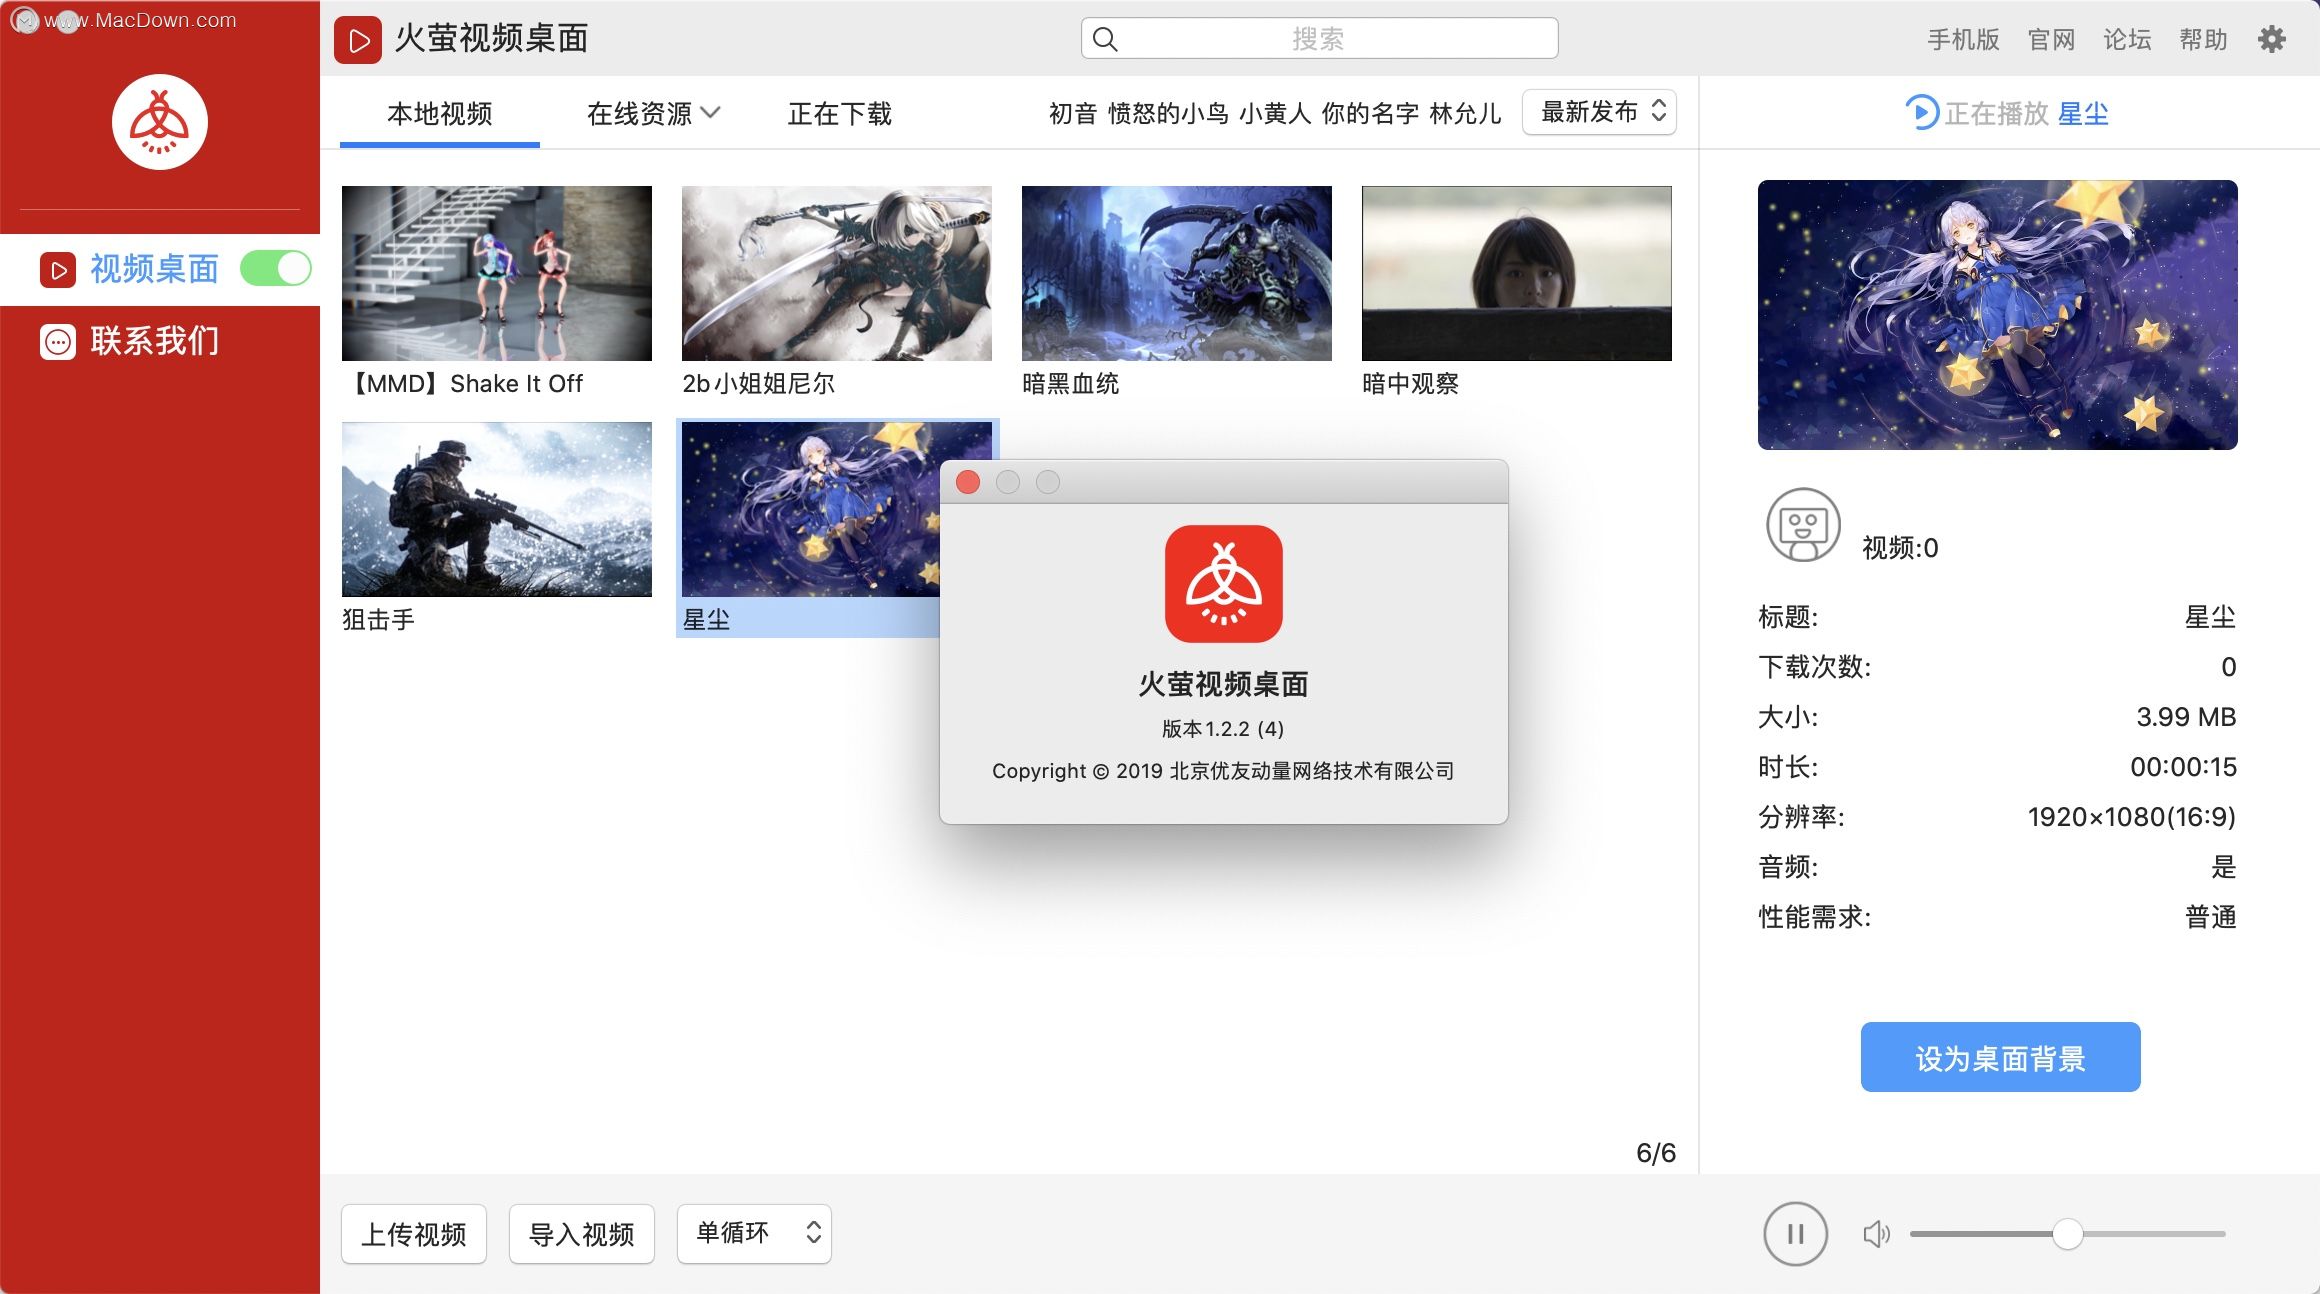Pause the playing video wallpaper
This screenshot has height=1294, width=2320.
(1795, 1234)
